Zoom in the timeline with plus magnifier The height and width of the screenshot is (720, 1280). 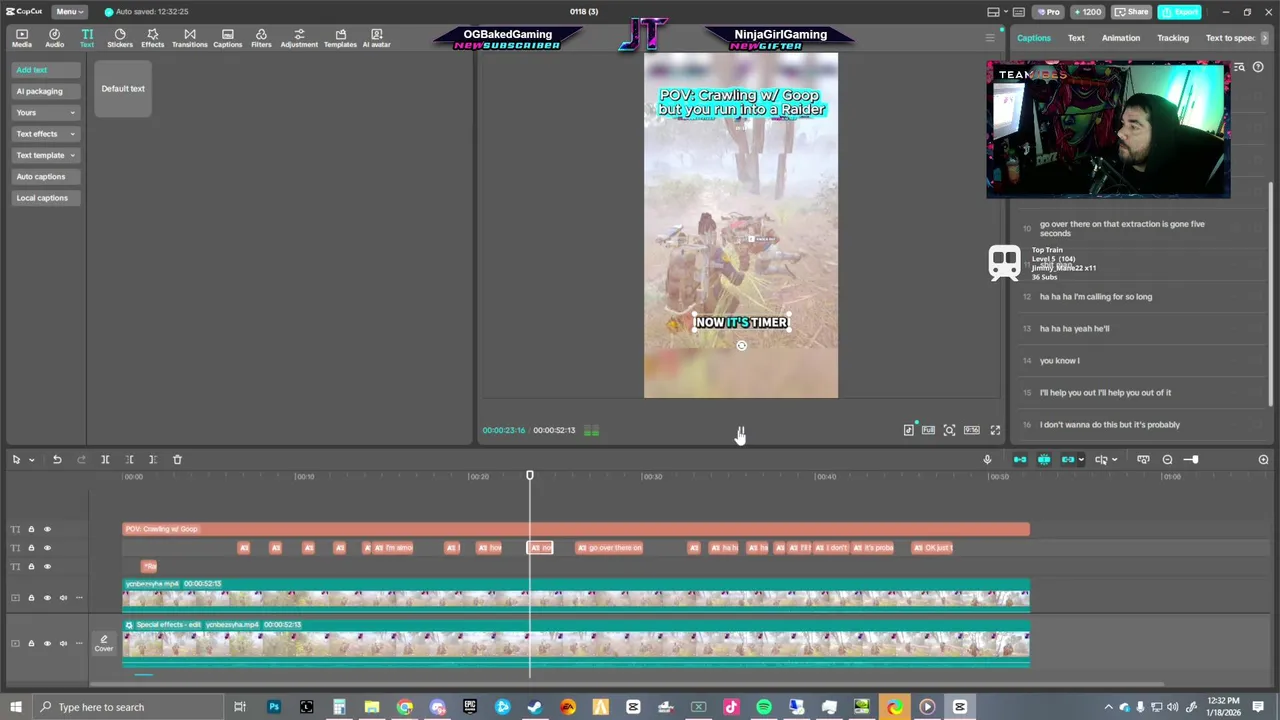click(x=1263, y=459)
